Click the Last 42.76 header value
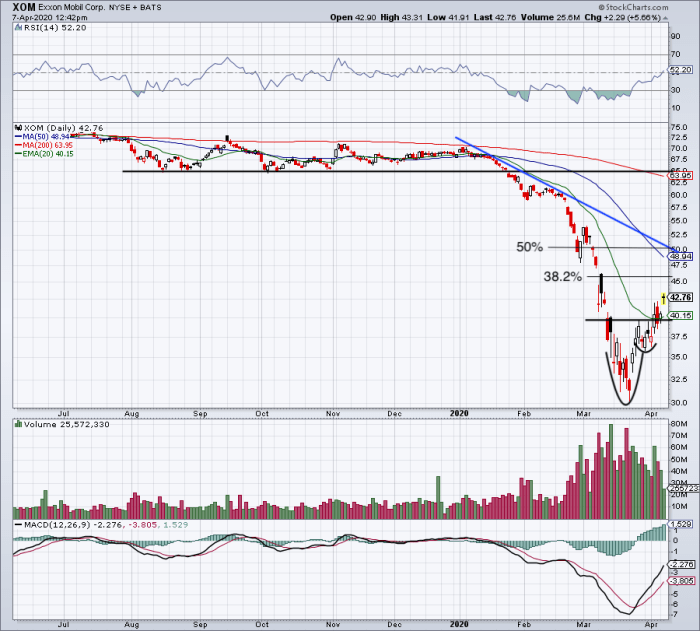Screen dimensions: 700x631 pos(495,17)
